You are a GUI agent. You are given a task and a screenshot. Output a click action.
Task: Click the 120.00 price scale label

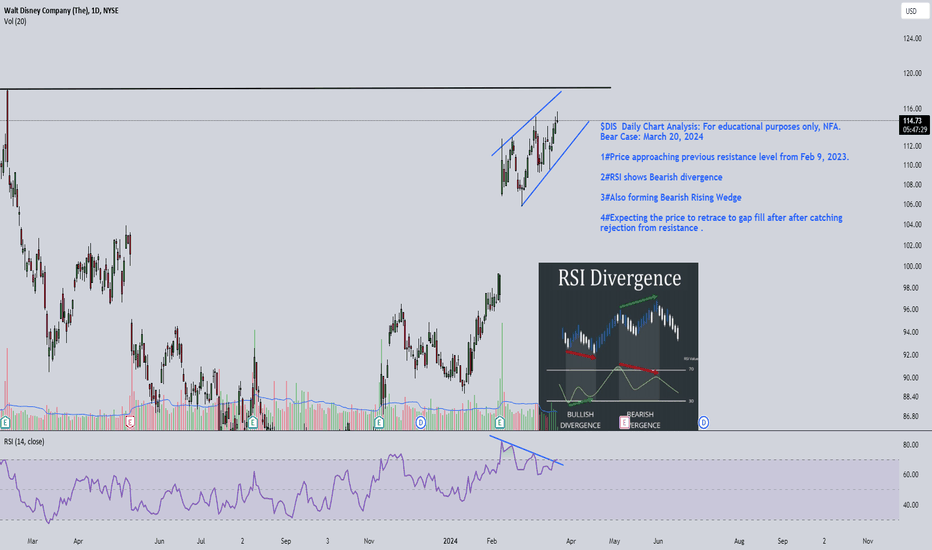coord(912,74)
